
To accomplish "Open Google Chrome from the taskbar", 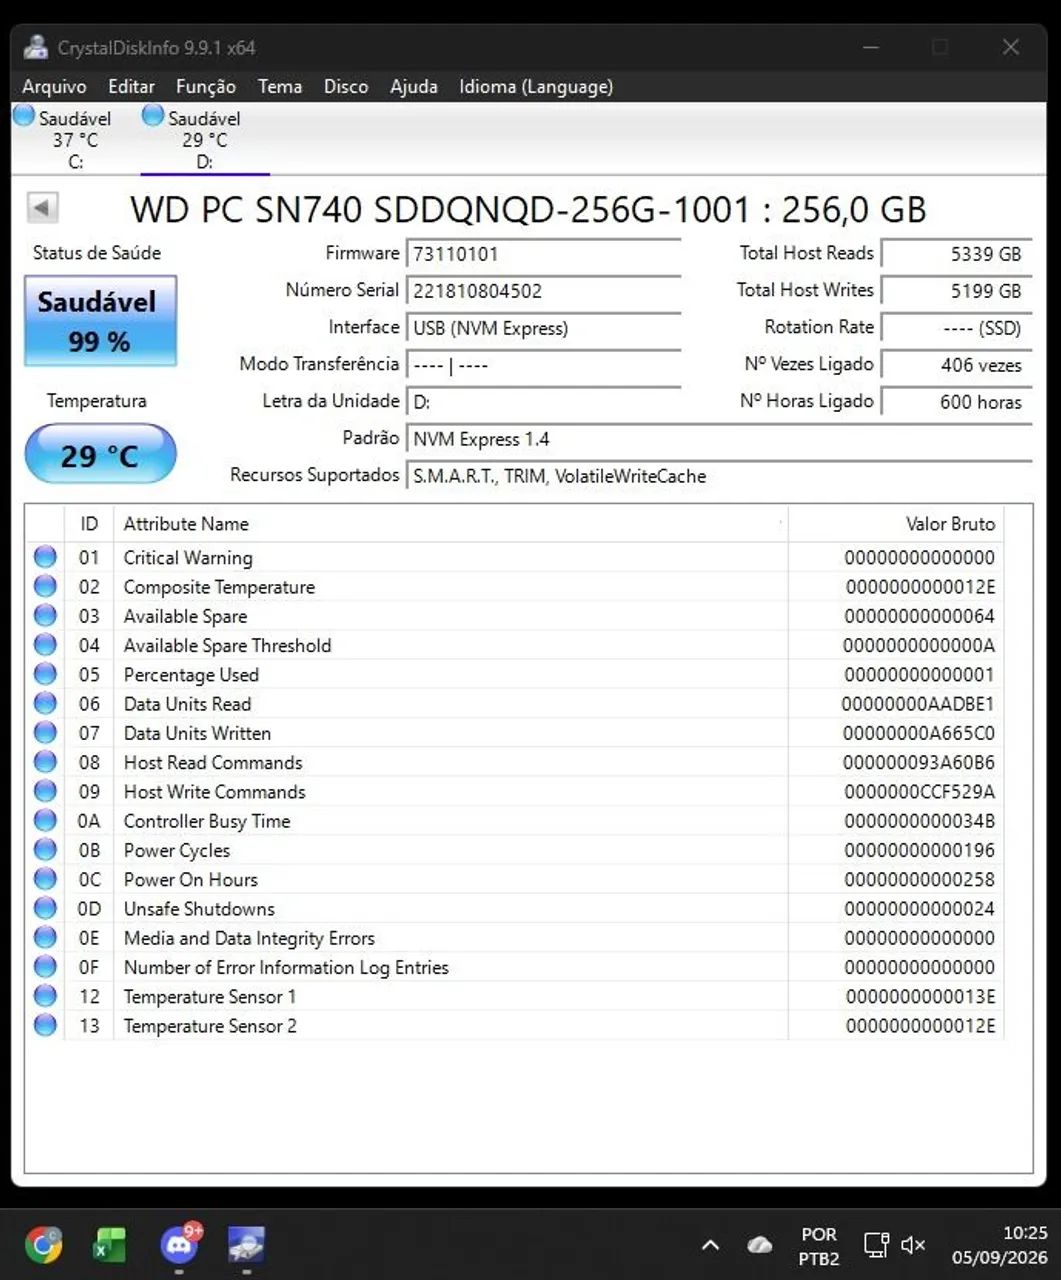I will coord(43,1245).
